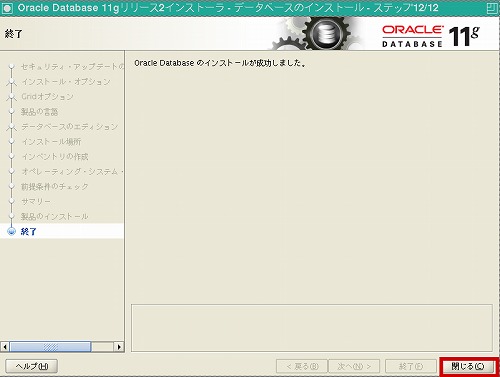Screen dimensions: 500x377
Task: Click the window menu icon in title bar
Action: coord(7,8)
